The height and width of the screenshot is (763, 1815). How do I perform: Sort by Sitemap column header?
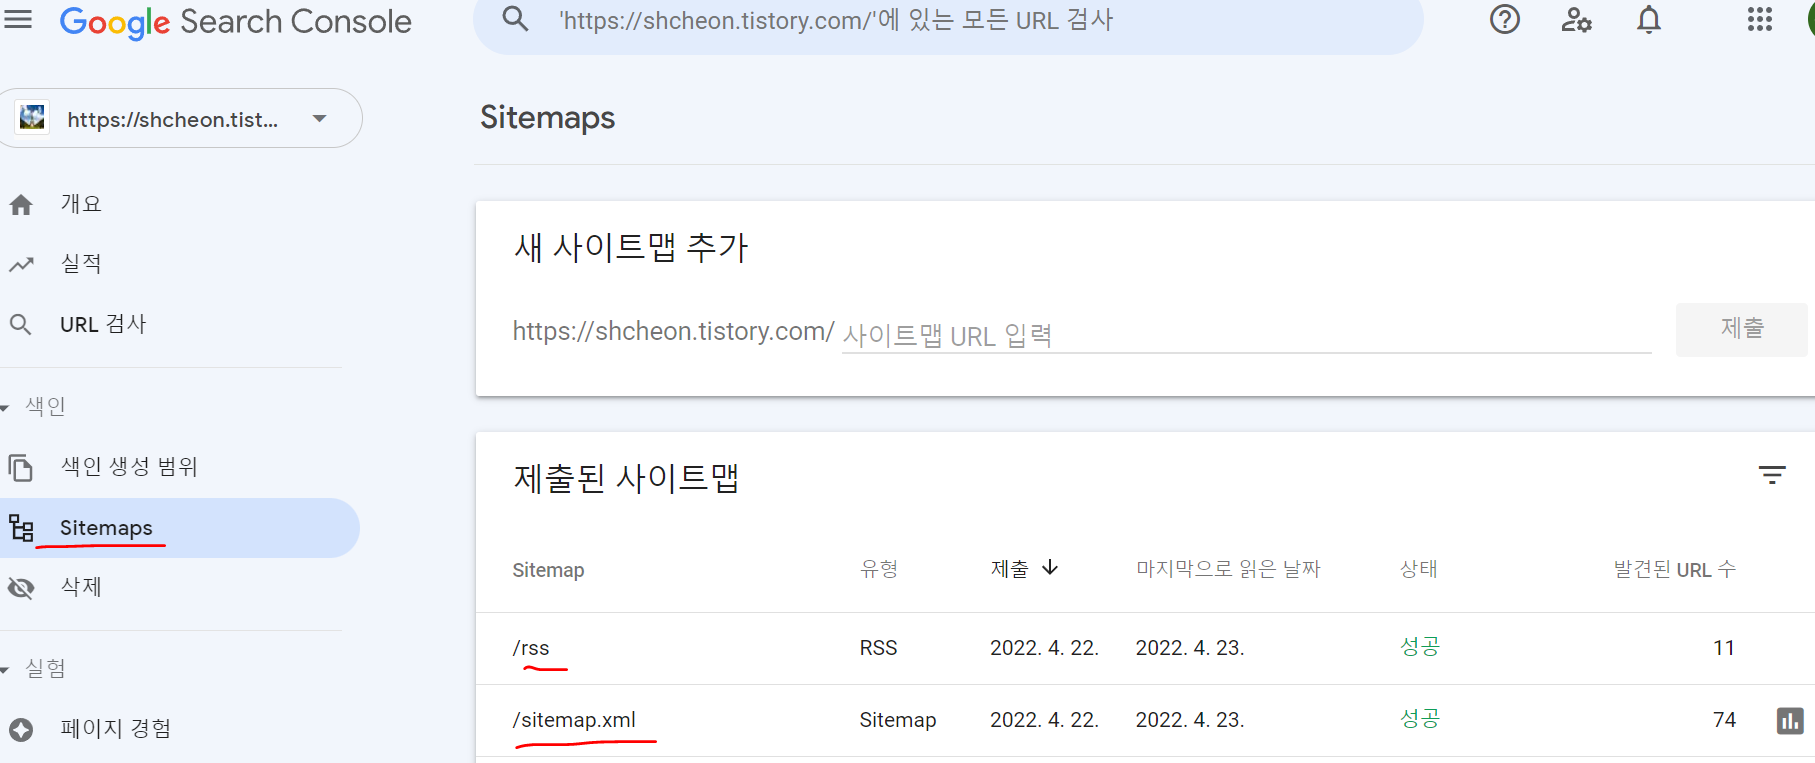(548, 570)
